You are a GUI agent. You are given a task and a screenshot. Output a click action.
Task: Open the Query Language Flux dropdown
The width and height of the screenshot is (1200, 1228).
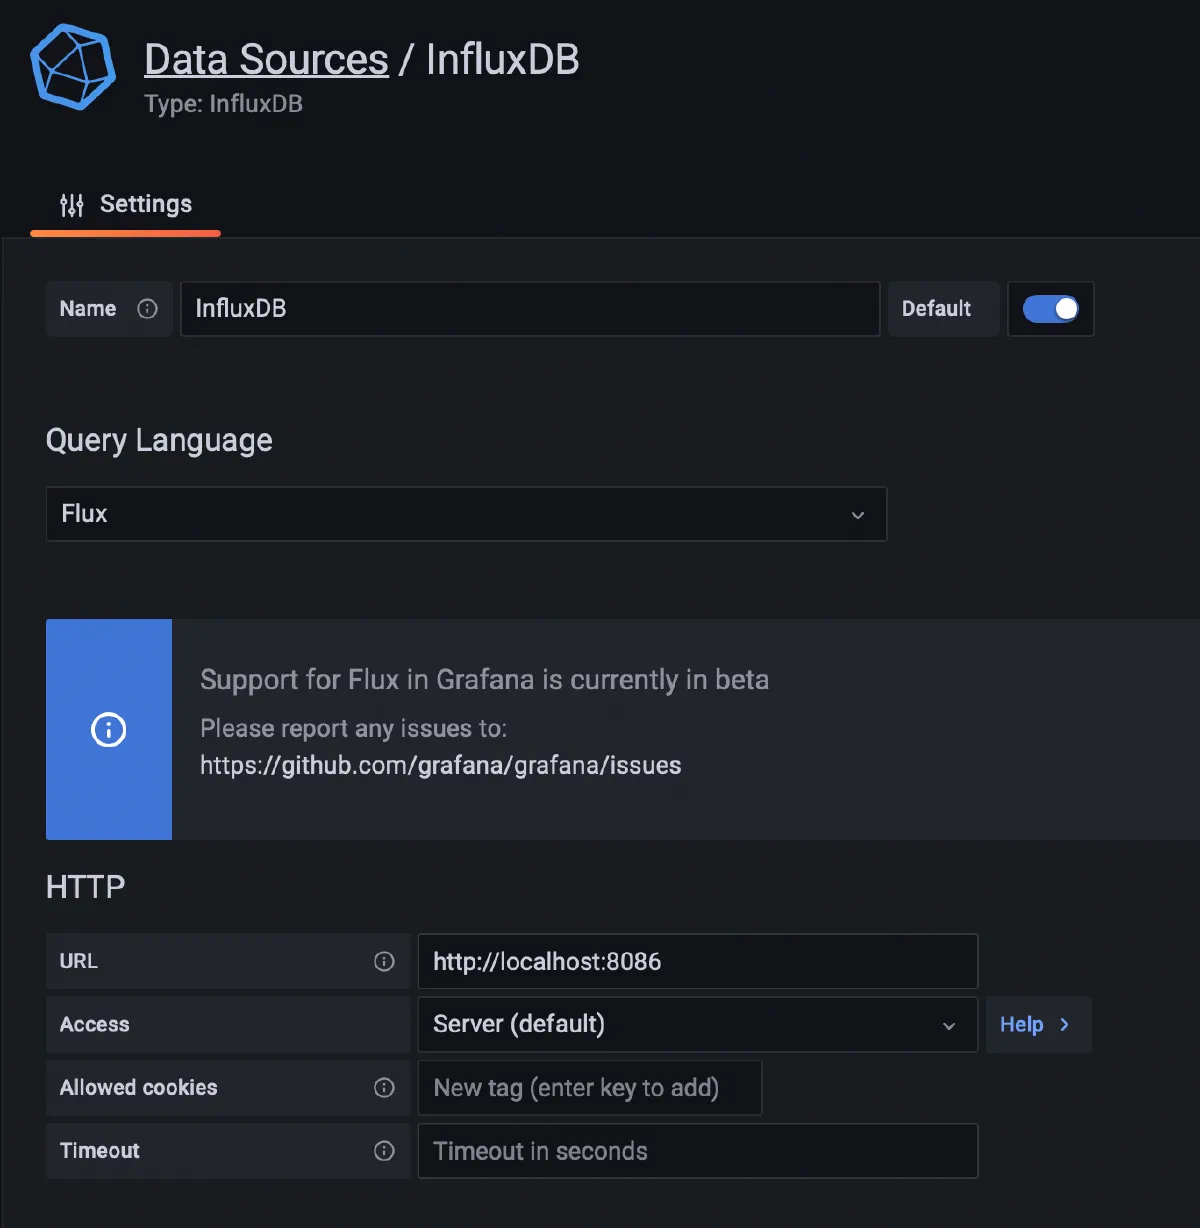coord(466,514)
